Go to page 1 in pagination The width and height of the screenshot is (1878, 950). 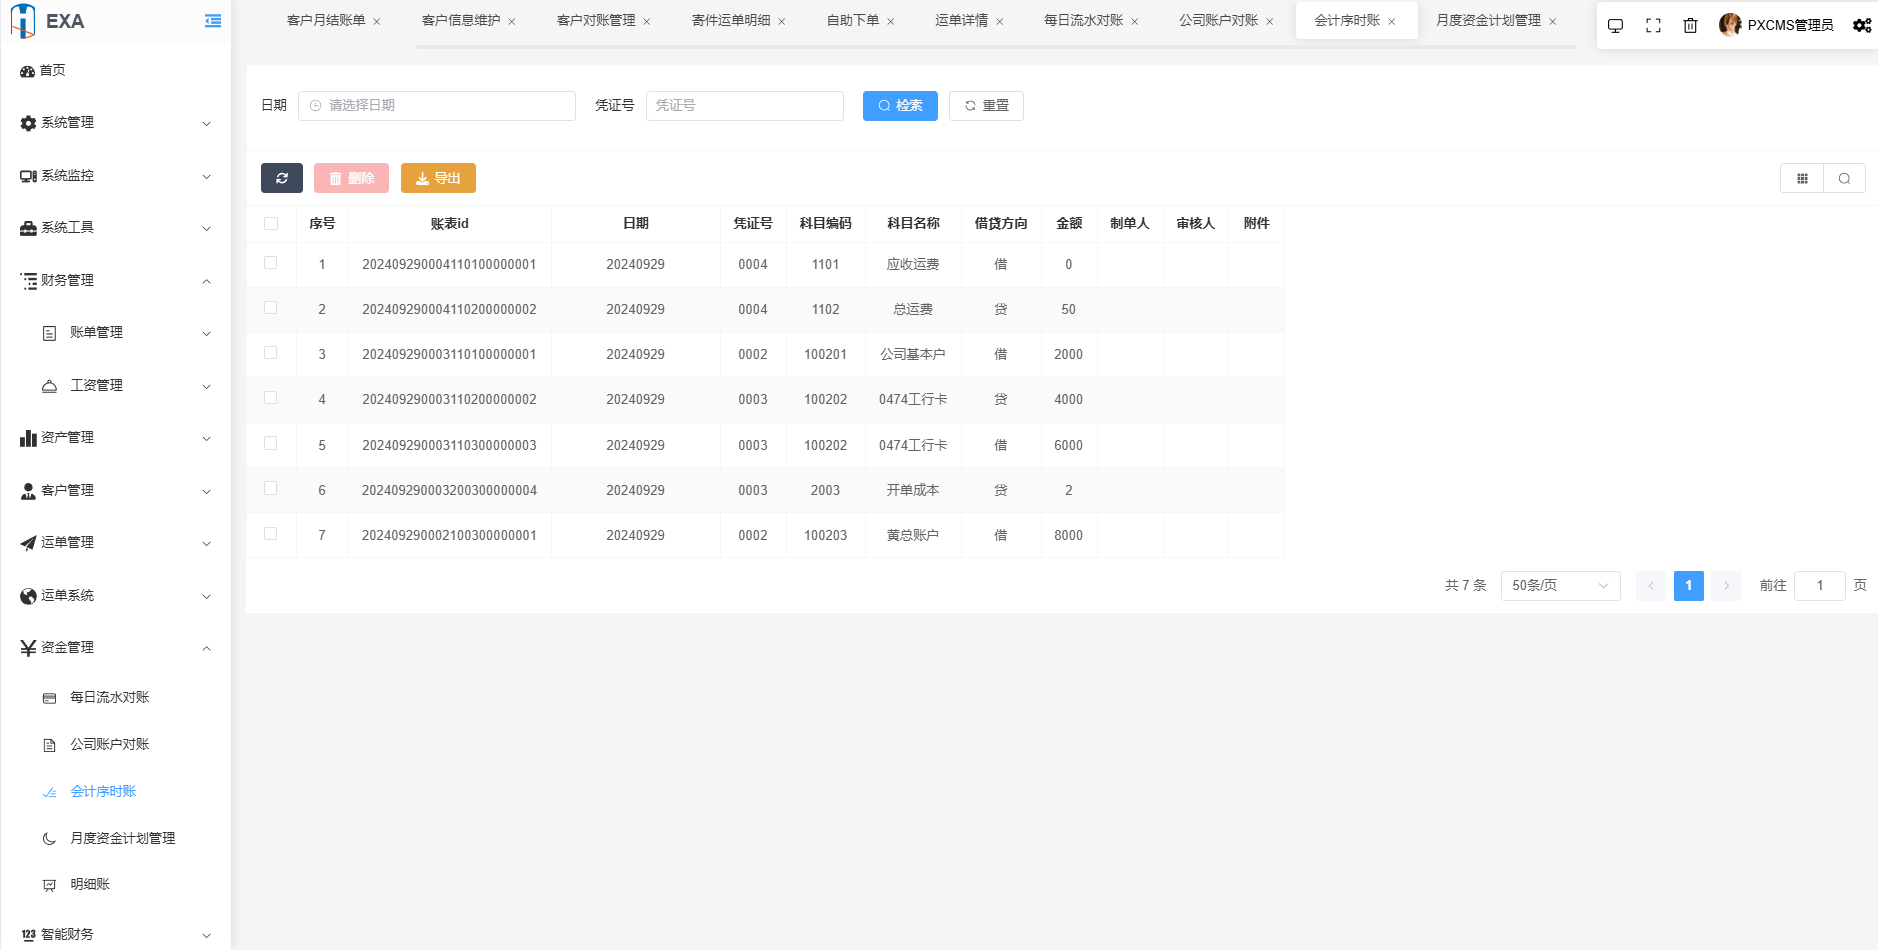[x=1688, y=586]
